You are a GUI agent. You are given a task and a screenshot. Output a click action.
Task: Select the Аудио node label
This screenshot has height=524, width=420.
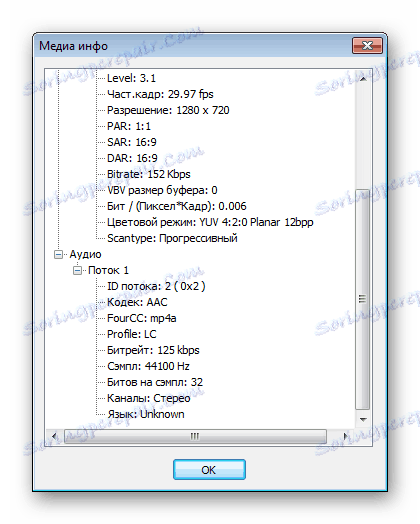pyautogui.click(x=85, y=255)
